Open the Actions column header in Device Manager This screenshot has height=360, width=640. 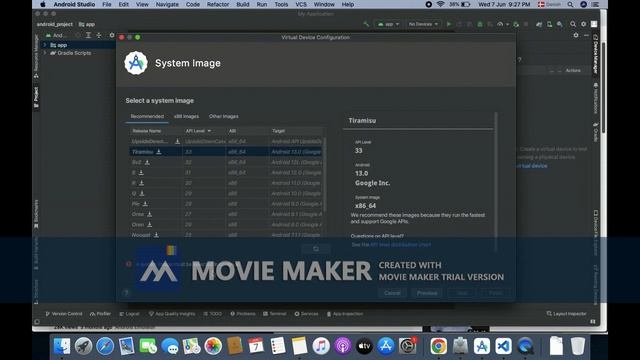[x=573, y=71]
